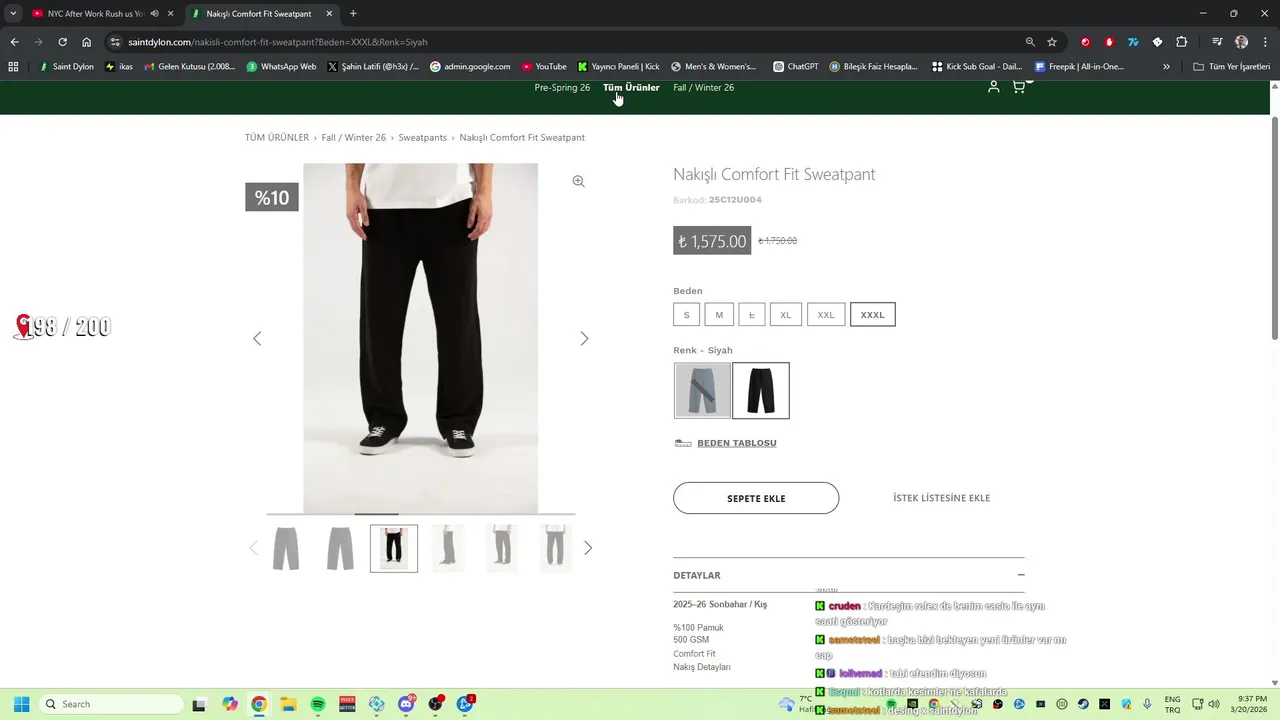Select the black sweatpant thumbnail

click(394, 548)
